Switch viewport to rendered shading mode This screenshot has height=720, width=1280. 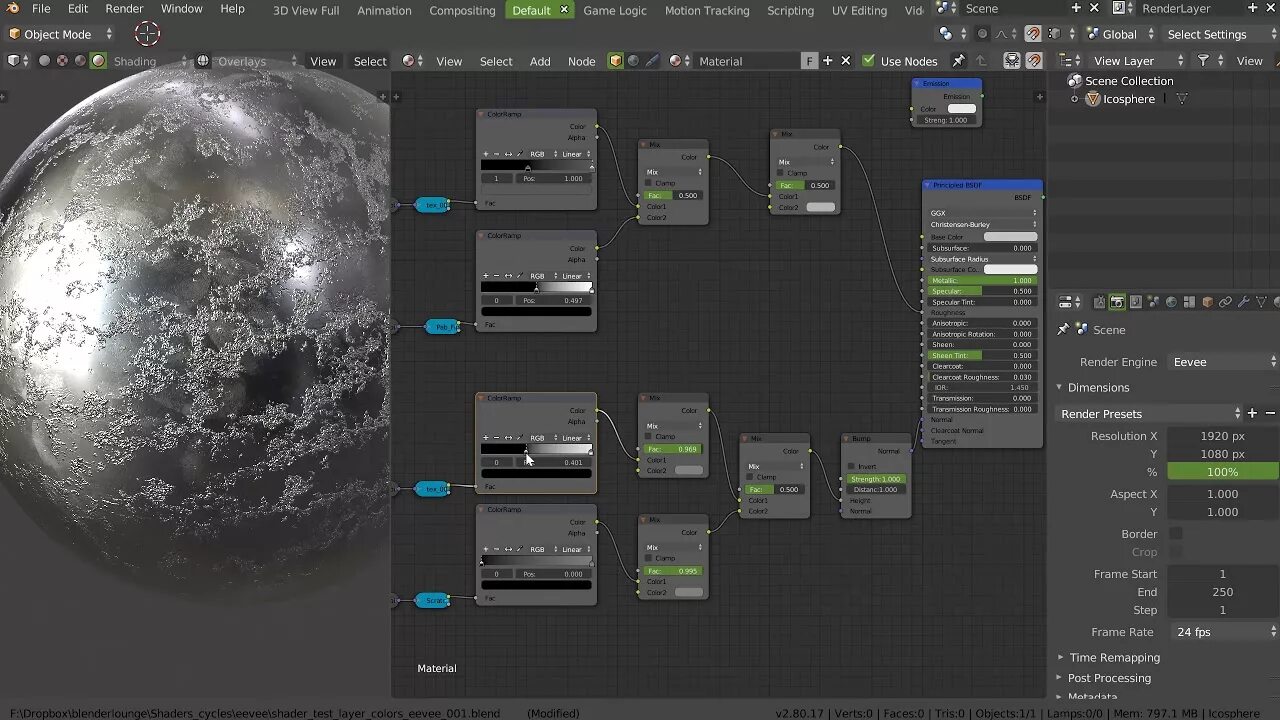(98, 61)
